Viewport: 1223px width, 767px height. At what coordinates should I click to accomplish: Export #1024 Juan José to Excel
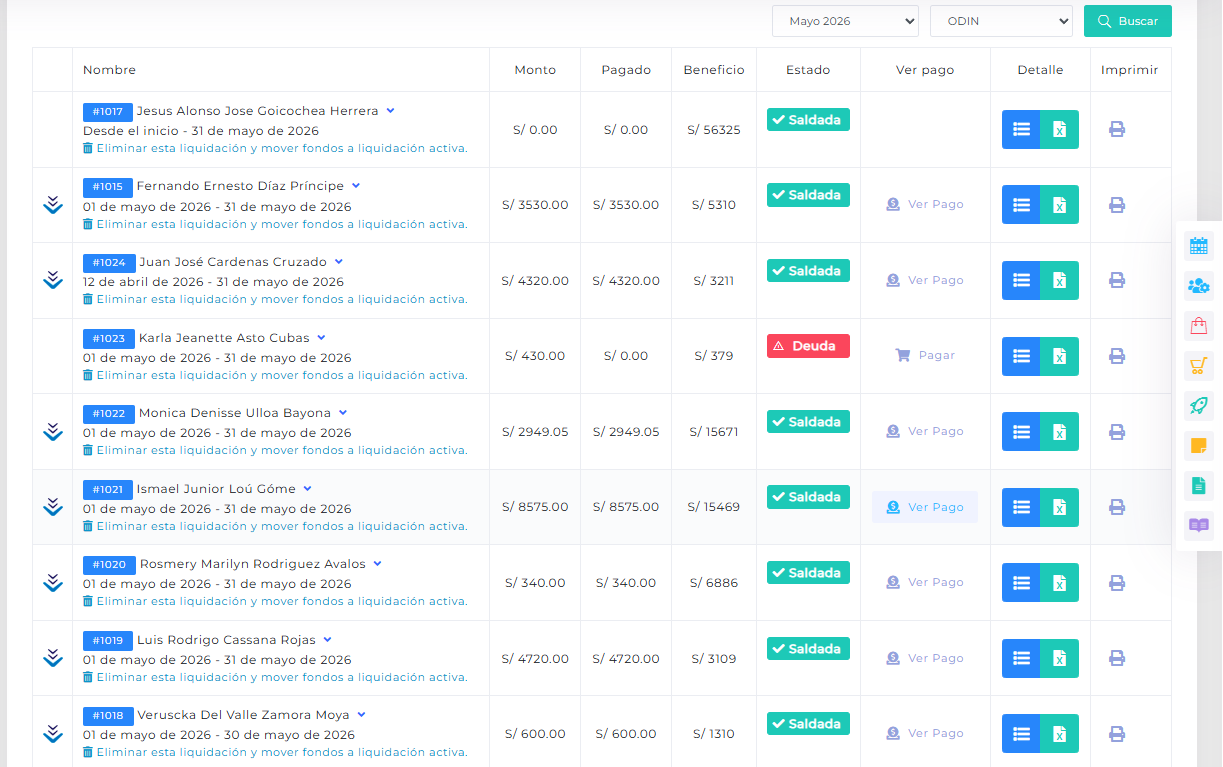tap(1059, 280)
